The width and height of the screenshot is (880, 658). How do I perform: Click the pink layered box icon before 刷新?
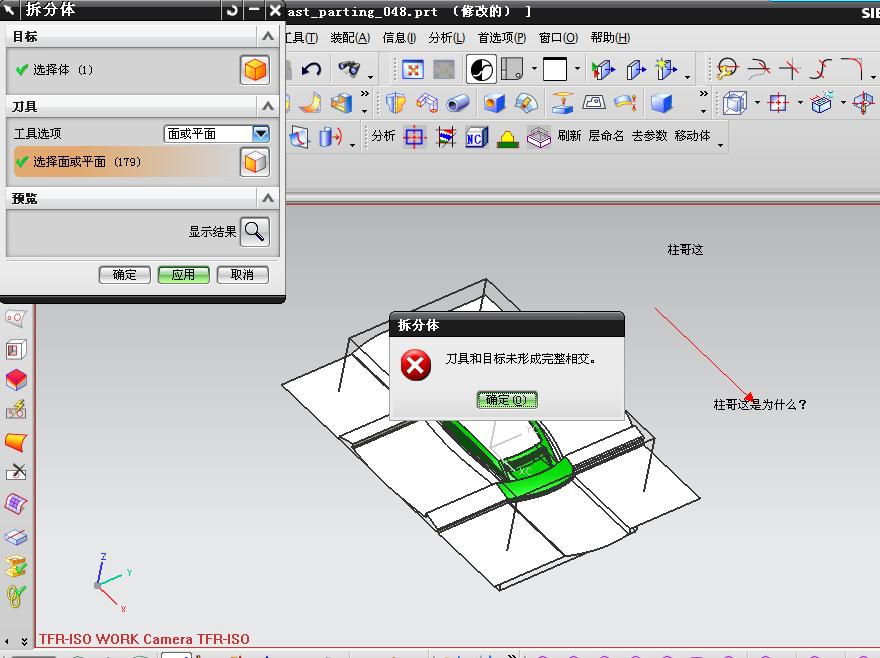point(539,137)
